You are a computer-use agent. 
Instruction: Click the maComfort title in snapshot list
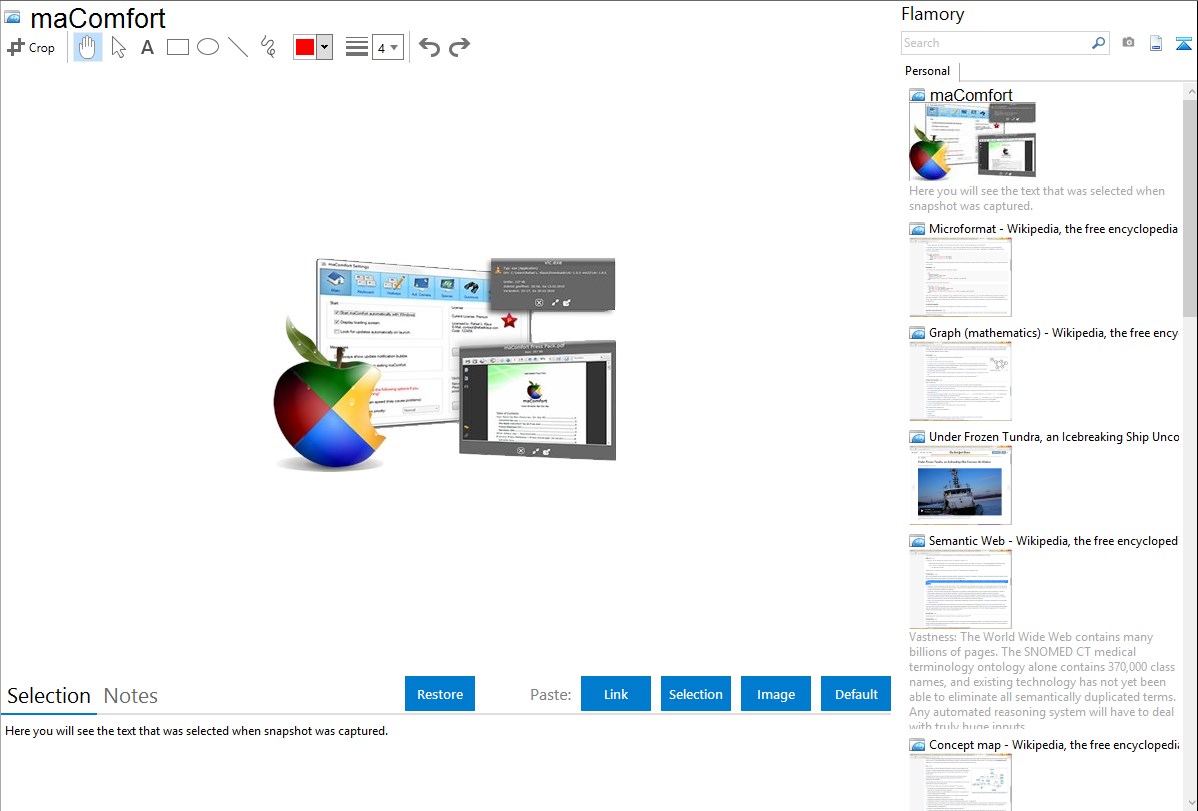tap(971, 95)
